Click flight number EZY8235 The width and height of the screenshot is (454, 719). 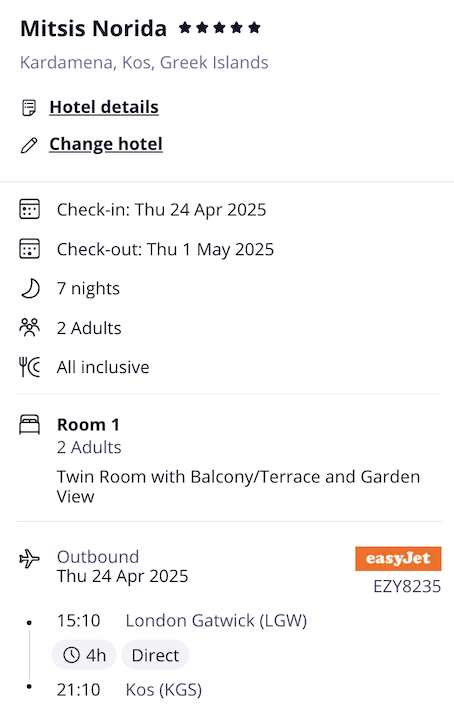[407, 586]
